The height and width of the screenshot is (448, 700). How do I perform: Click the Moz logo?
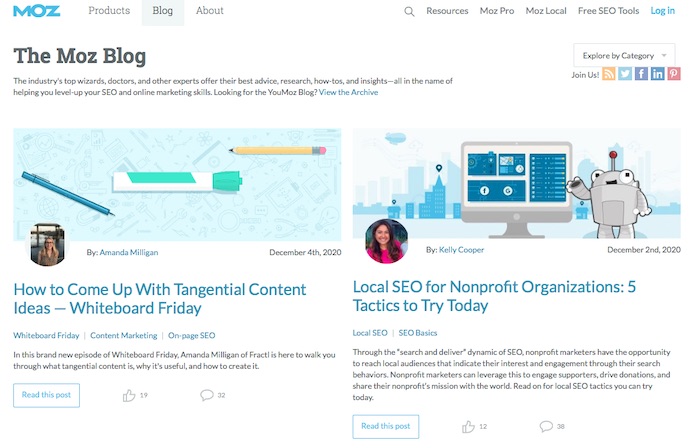click(x=37, y=11)
